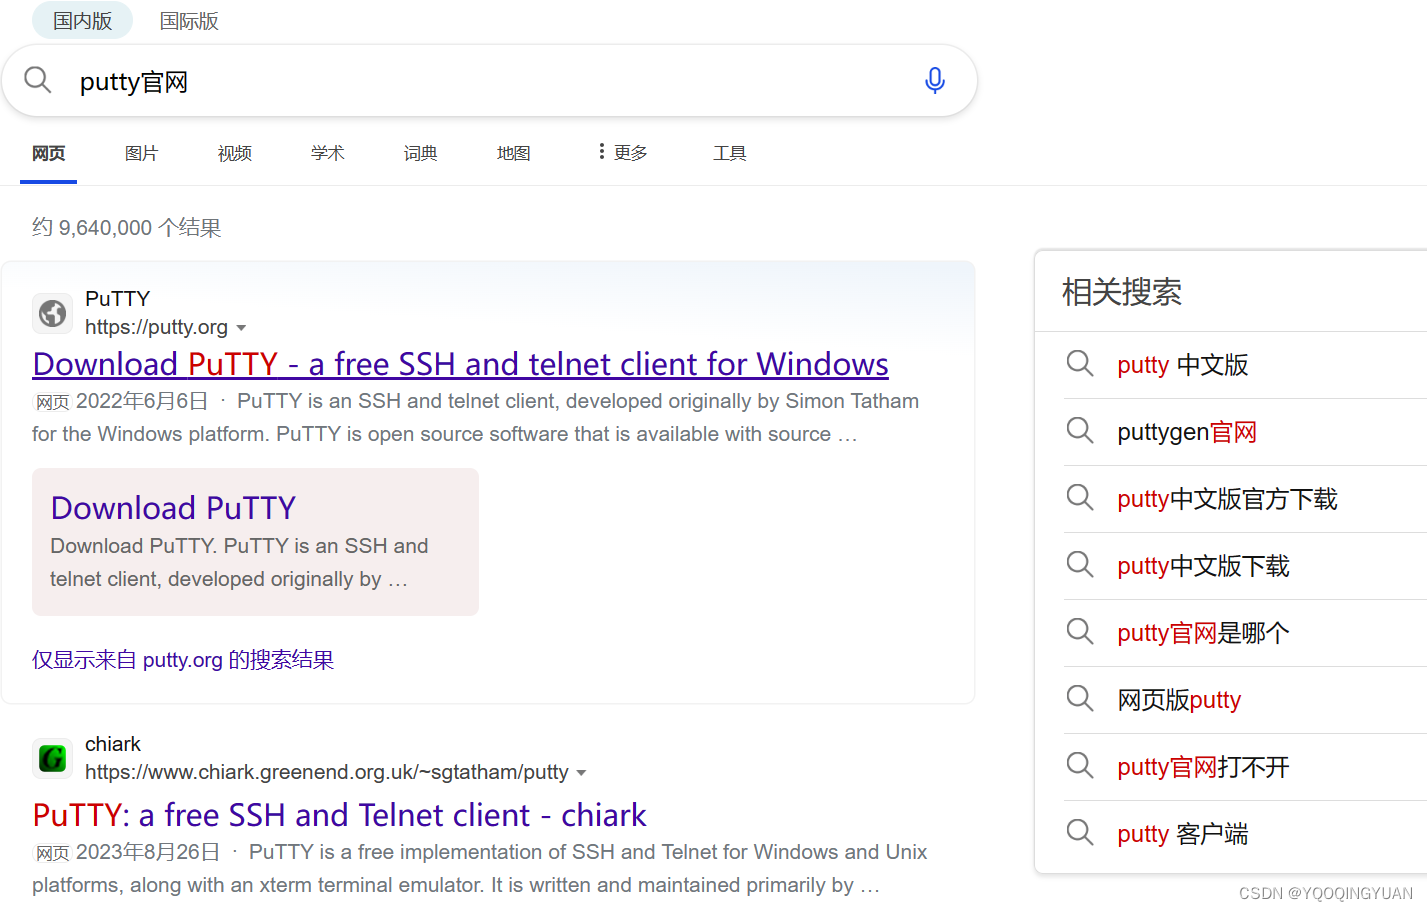Open the 'Download PuTTY' sublink card title
This screenshot has width=1427, height=911.
tap(173, 508)
